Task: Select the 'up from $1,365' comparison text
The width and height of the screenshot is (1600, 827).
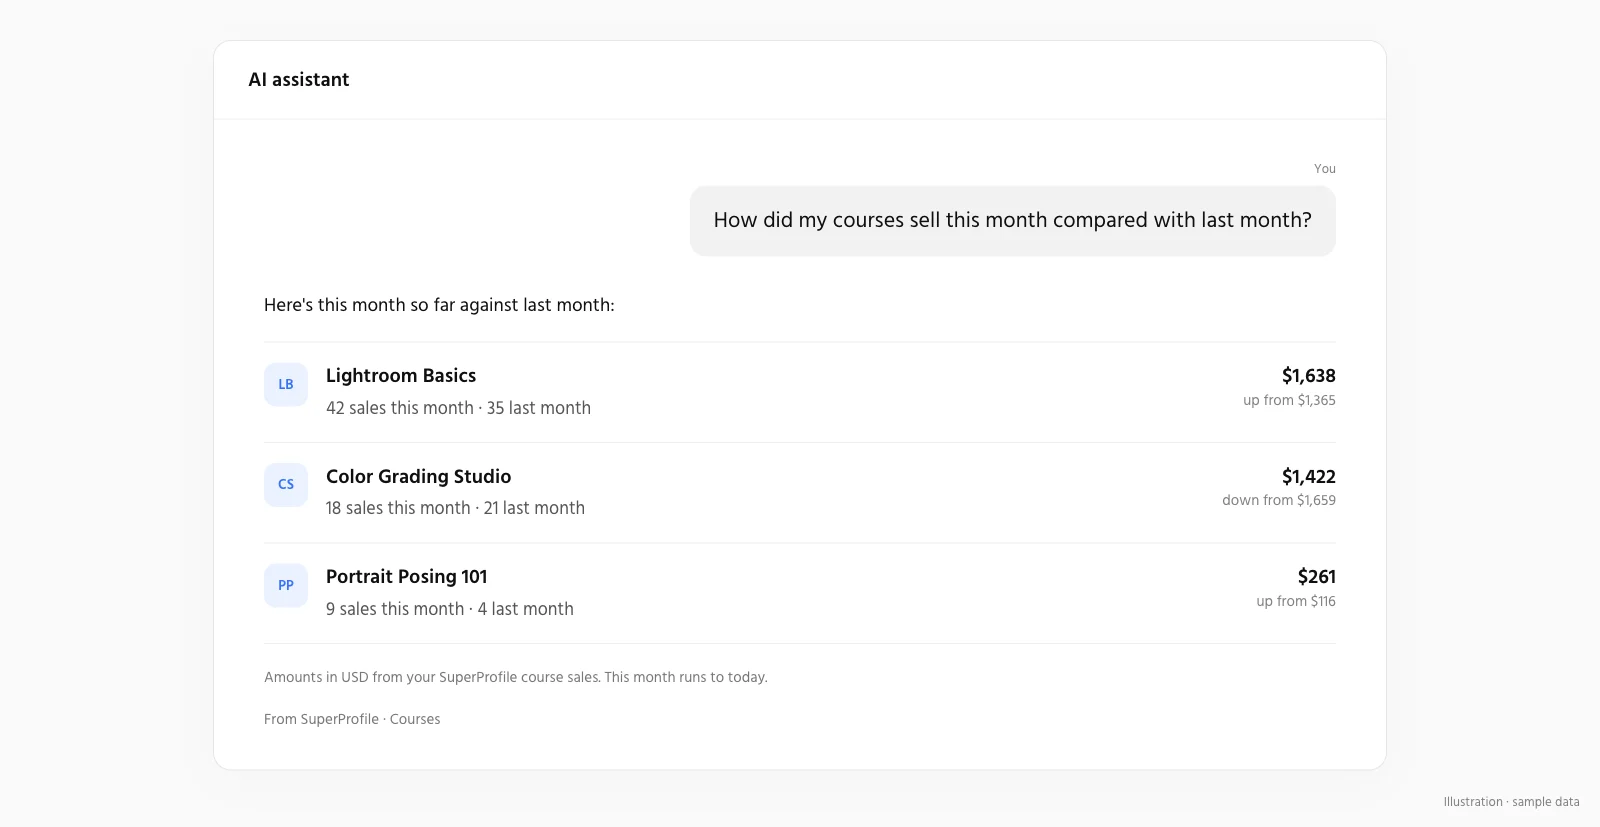Action: pyautogui.click(x=1289, y=400)
